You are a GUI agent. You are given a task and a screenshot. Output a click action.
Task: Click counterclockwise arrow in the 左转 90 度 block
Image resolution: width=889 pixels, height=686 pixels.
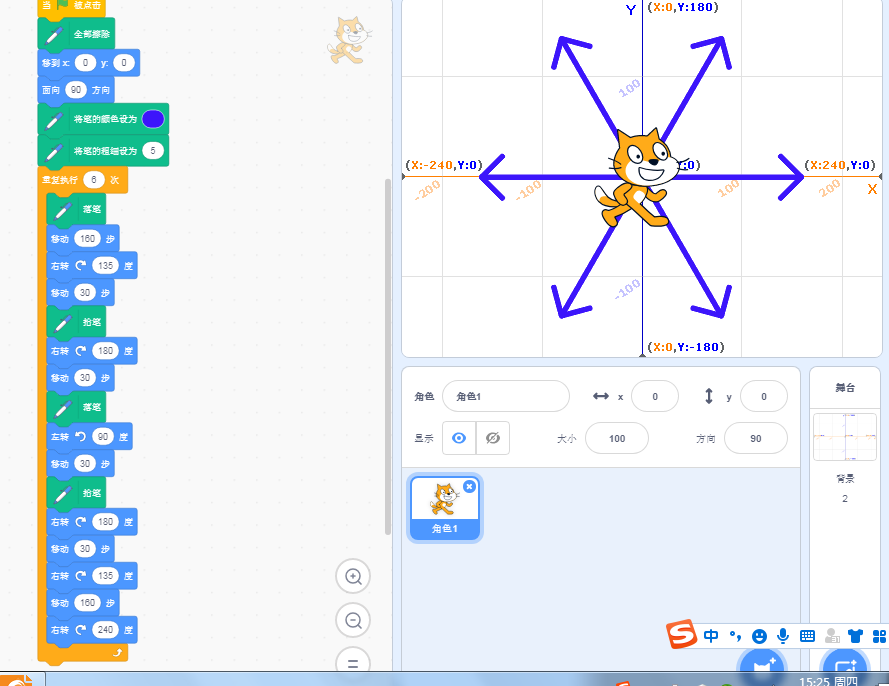[x=81, y=437]
